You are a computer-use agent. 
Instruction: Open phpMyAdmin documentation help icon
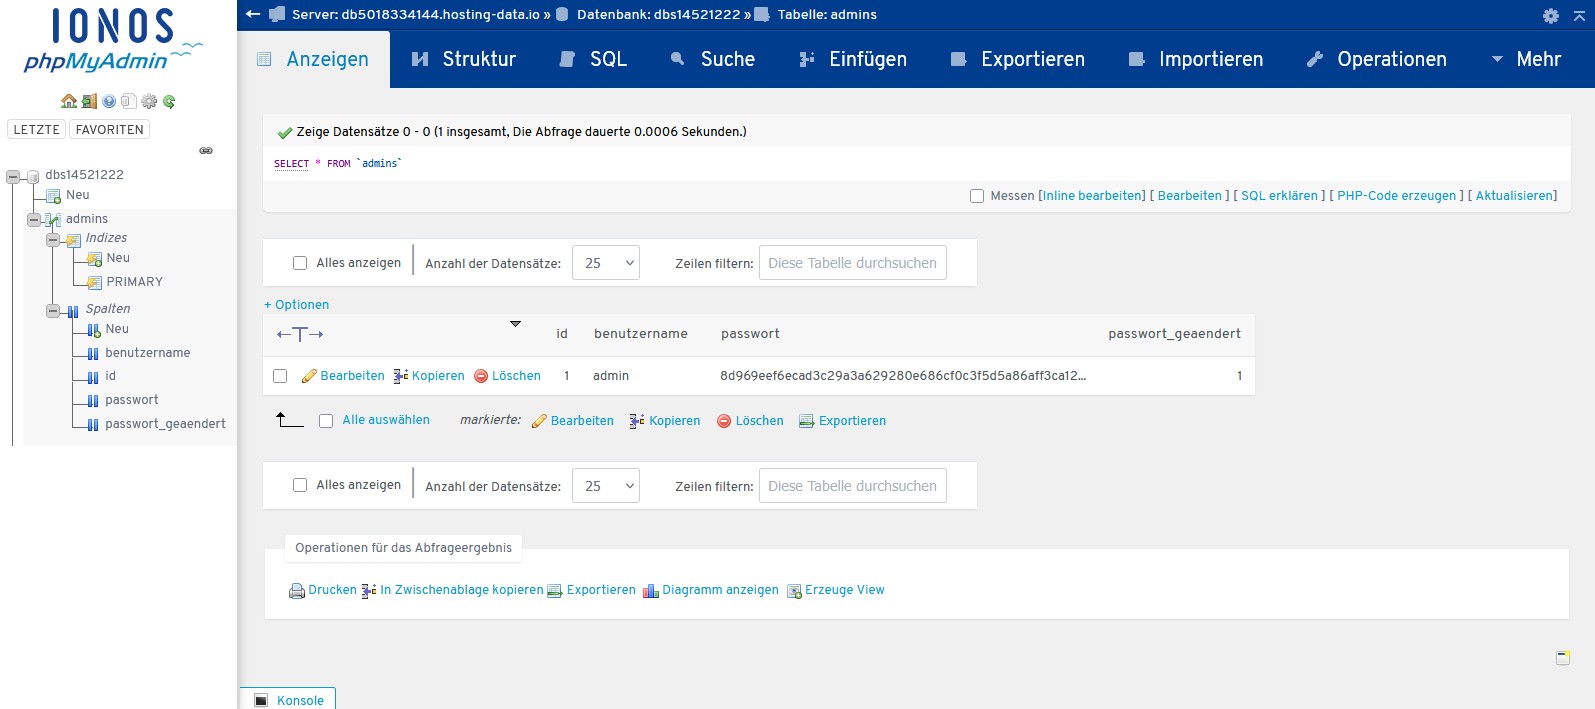[109, 101]
